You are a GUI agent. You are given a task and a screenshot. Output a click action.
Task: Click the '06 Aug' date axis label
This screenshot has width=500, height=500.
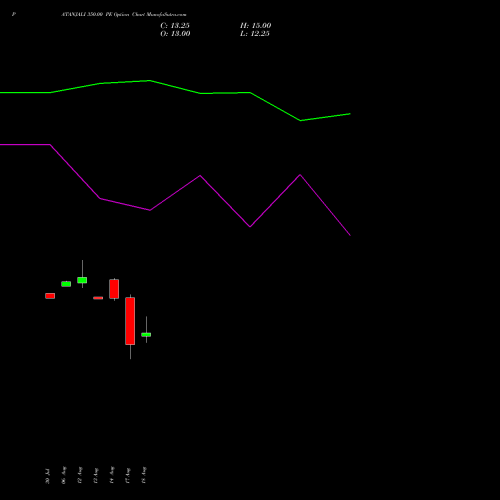(x=64, y=475)
